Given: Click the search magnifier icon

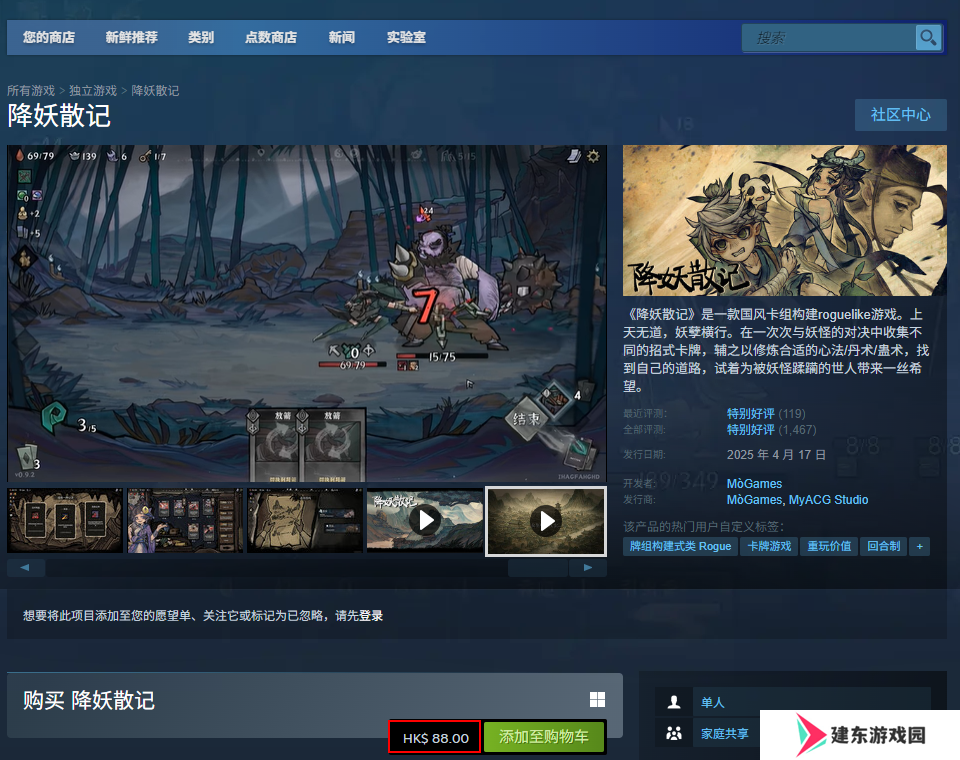Looking at the screenshot, I should (928, 38).
